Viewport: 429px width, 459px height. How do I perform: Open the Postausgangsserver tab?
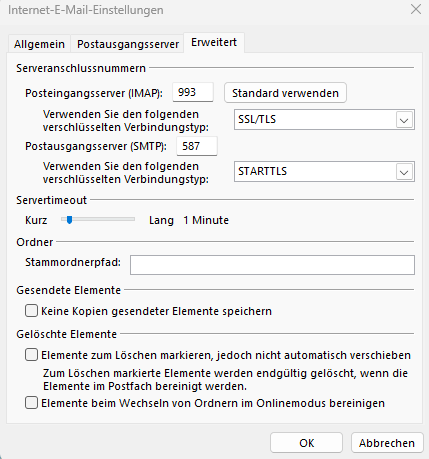coord(128,44)
